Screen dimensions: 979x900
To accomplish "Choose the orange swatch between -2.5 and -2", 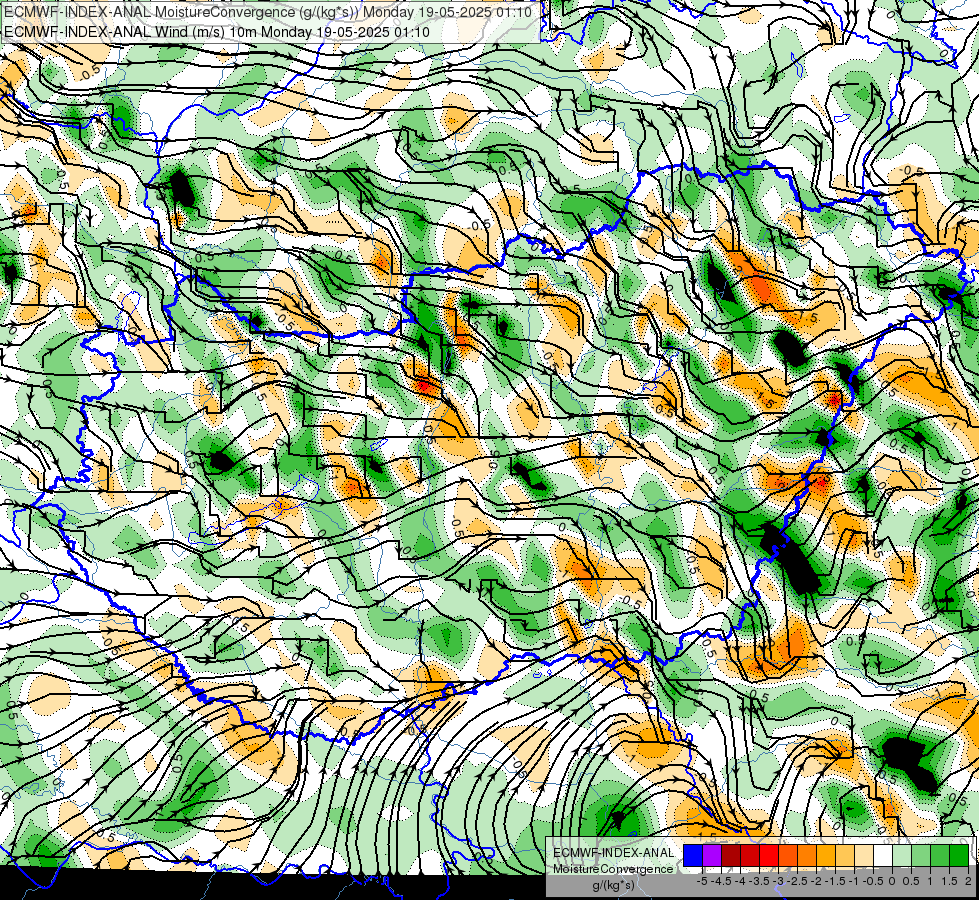I will click(x=807, y=855).
